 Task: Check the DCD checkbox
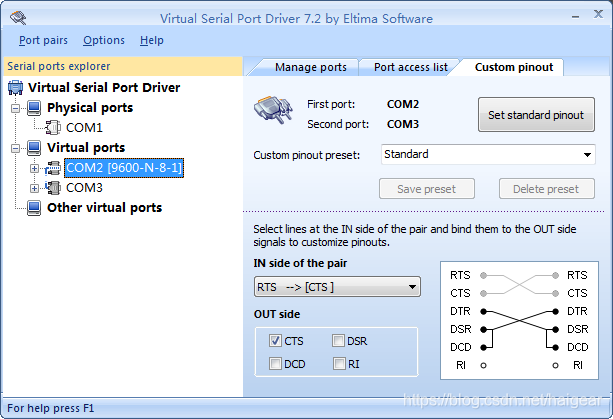coord(275,363)
